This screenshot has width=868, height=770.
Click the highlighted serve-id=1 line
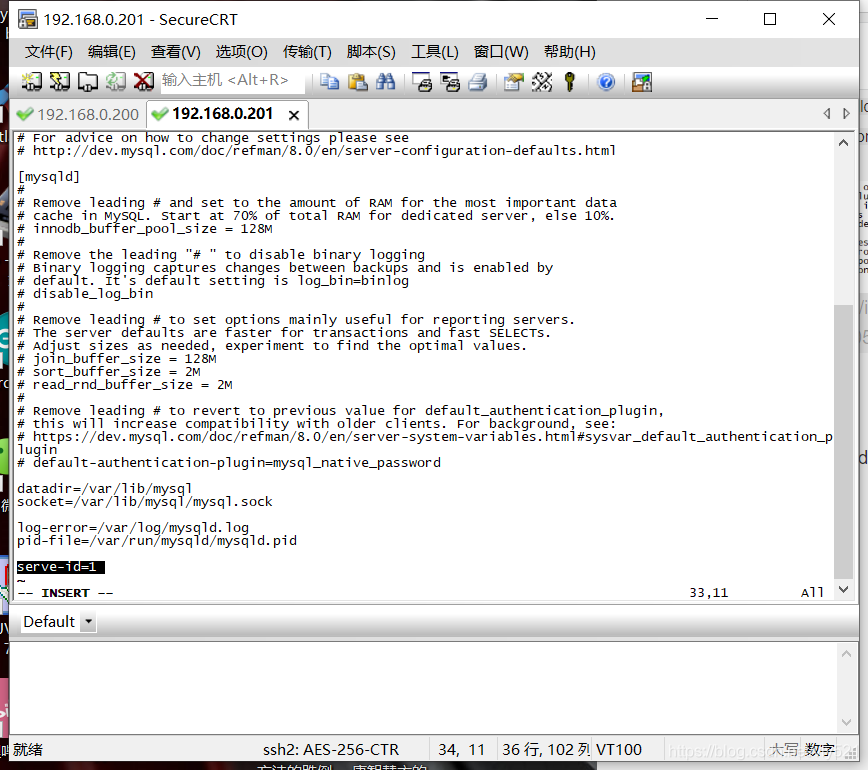click(60, 567)
